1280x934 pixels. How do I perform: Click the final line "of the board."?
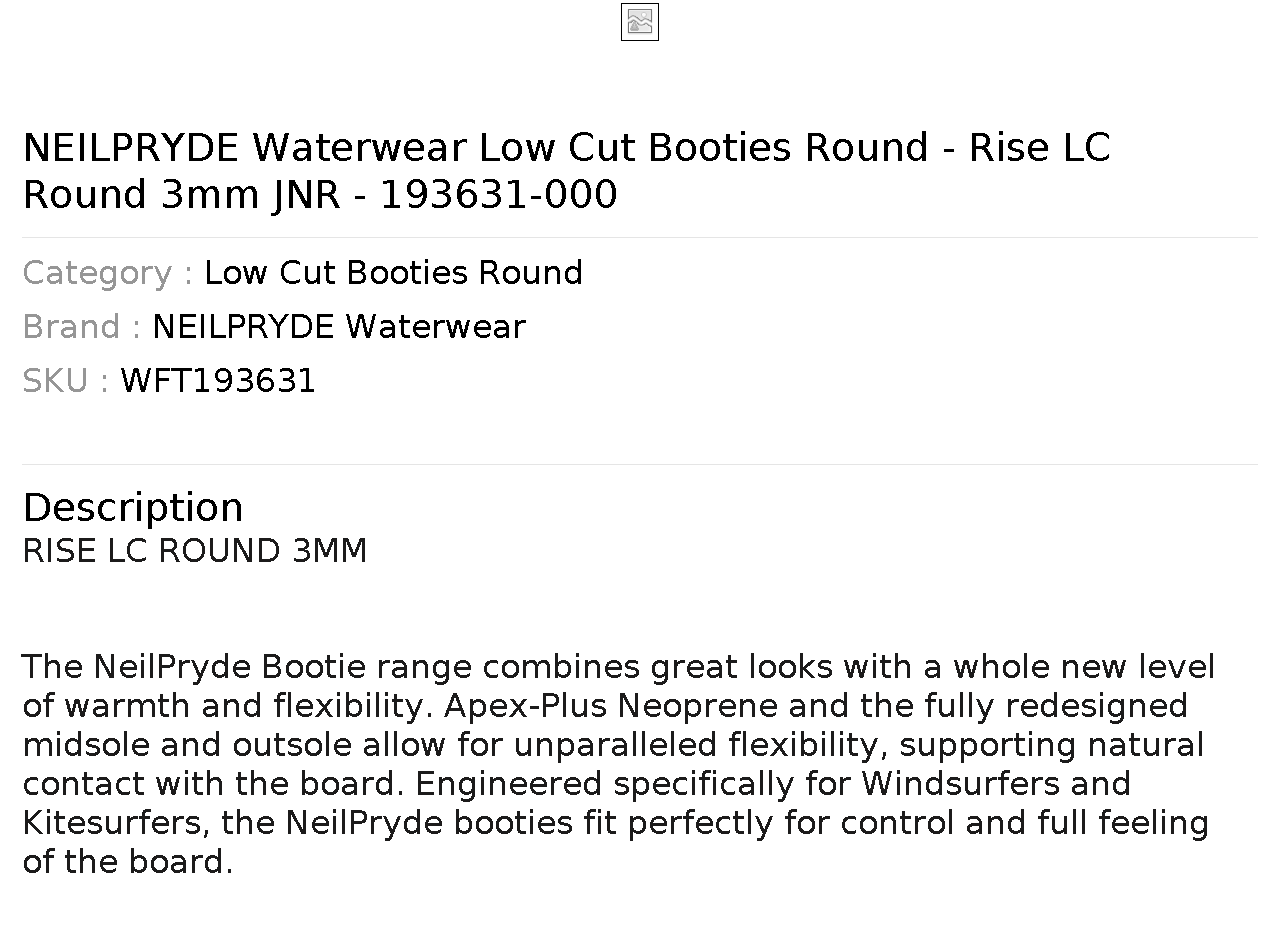pos(128,862)
